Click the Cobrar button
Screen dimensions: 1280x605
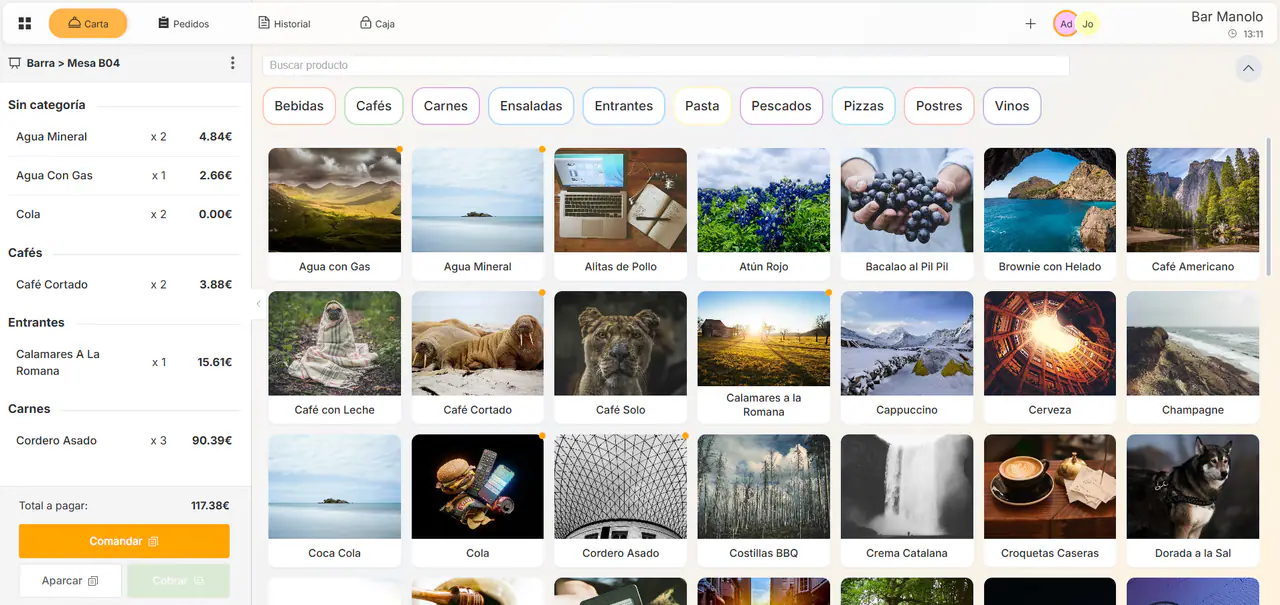(x=178, y=581)
